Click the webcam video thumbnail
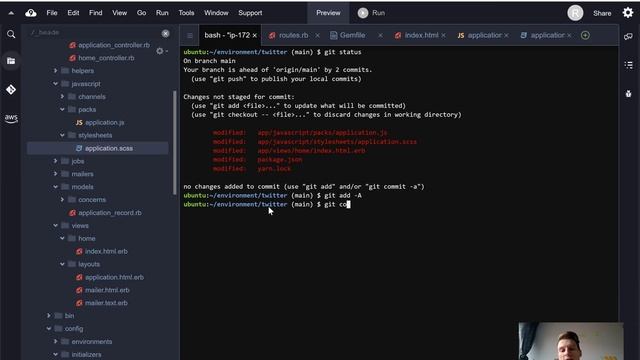Image resolution: width=640 pixels, height=360 pixels. (x=571, y=341)
